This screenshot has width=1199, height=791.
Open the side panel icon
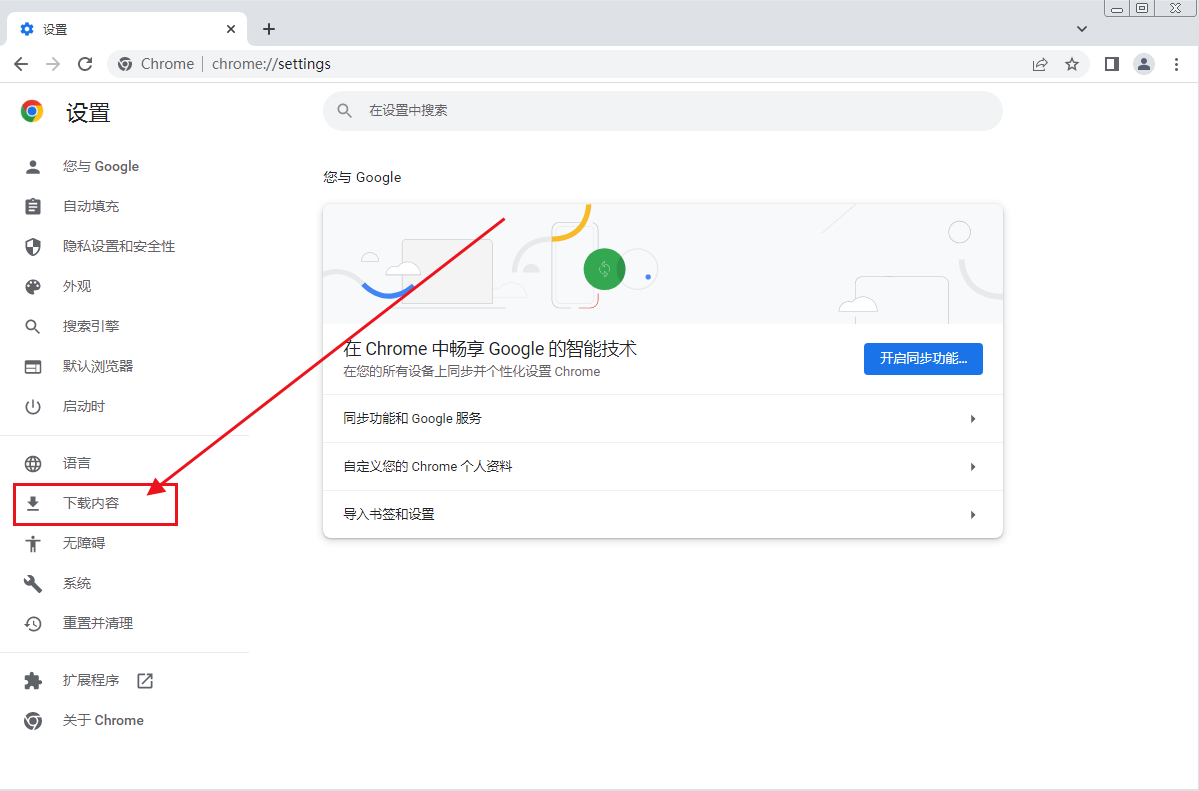pos(1112,64)
